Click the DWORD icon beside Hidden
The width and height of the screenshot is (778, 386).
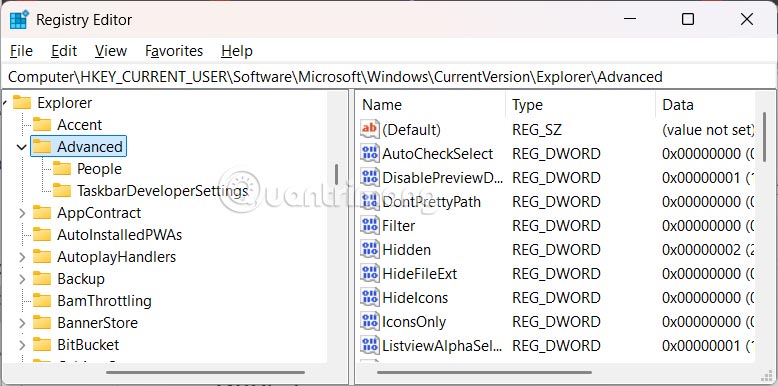pos(370,249)
